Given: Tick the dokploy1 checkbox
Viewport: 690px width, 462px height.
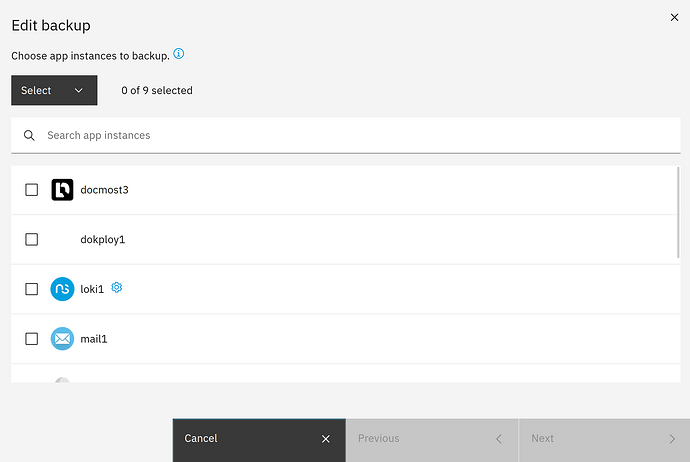Looking at the screenshot, I should tap(32, 239).
